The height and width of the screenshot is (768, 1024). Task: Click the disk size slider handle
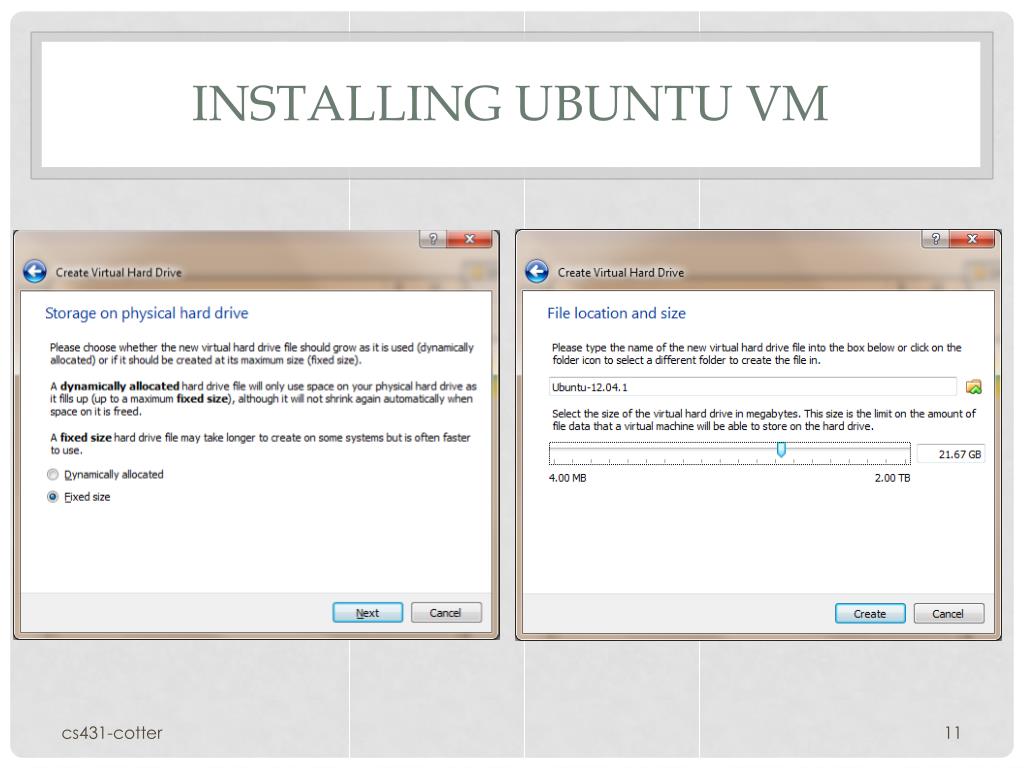pos(781,449)
